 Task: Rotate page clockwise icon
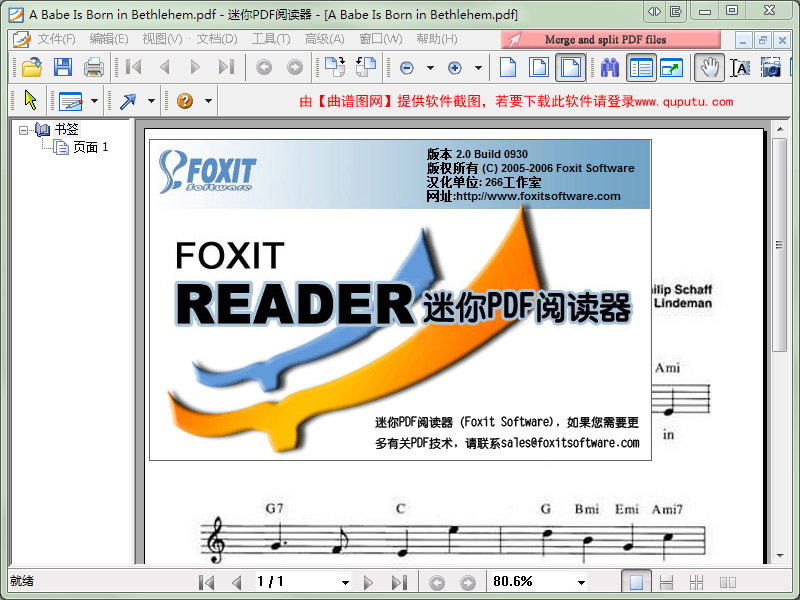pos(335,67)
